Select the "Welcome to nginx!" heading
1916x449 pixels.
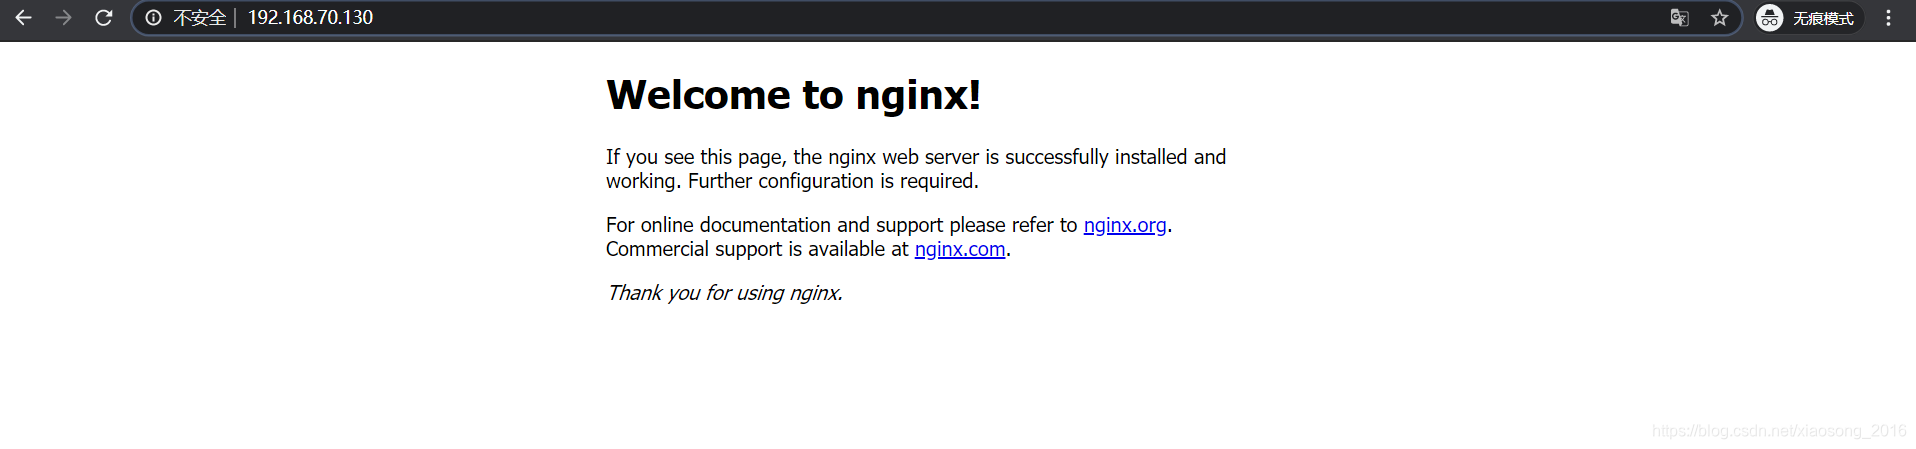coord(793,95)
